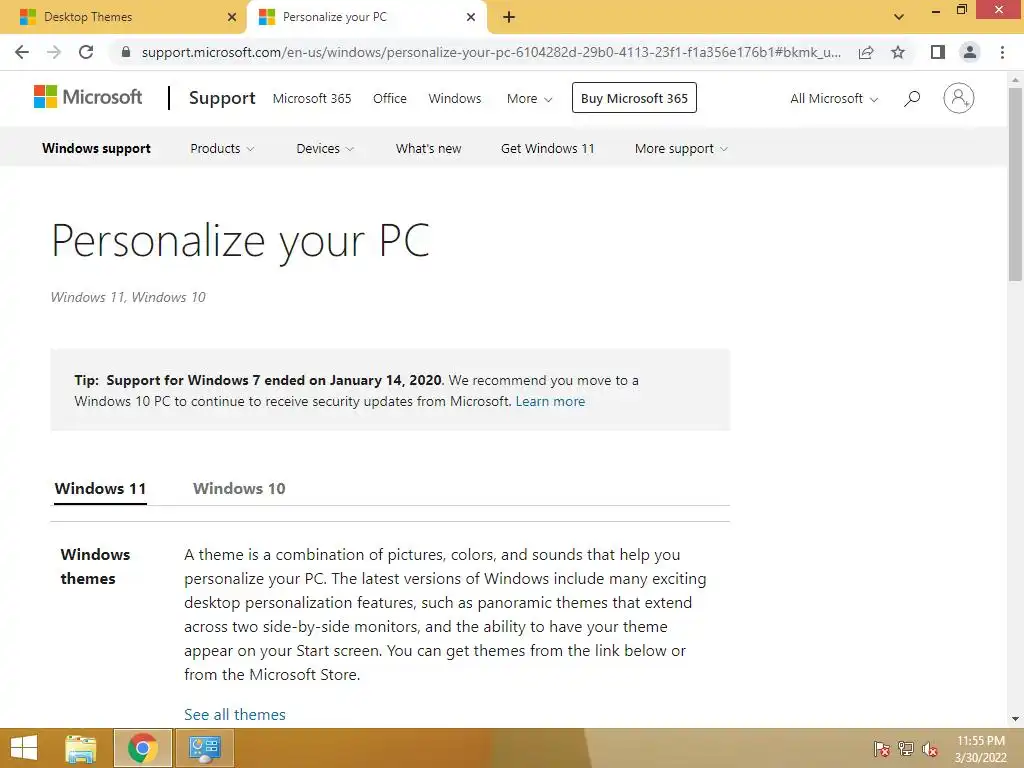The width and height of the screenshot is (1024, 768).
Task: Open File Explorer from the taskbar
Action: tap(81, 748)
